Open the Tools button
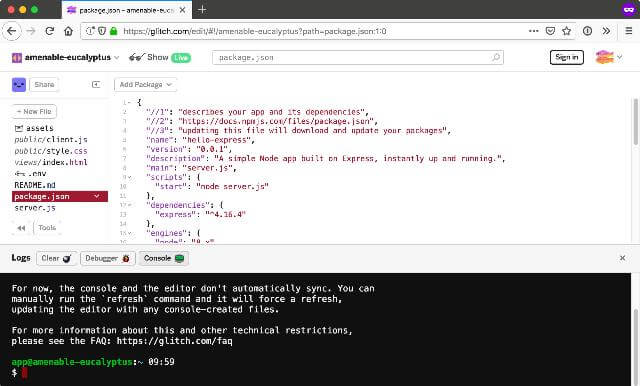This screenshot has height=386, width=640. [47, 228]
